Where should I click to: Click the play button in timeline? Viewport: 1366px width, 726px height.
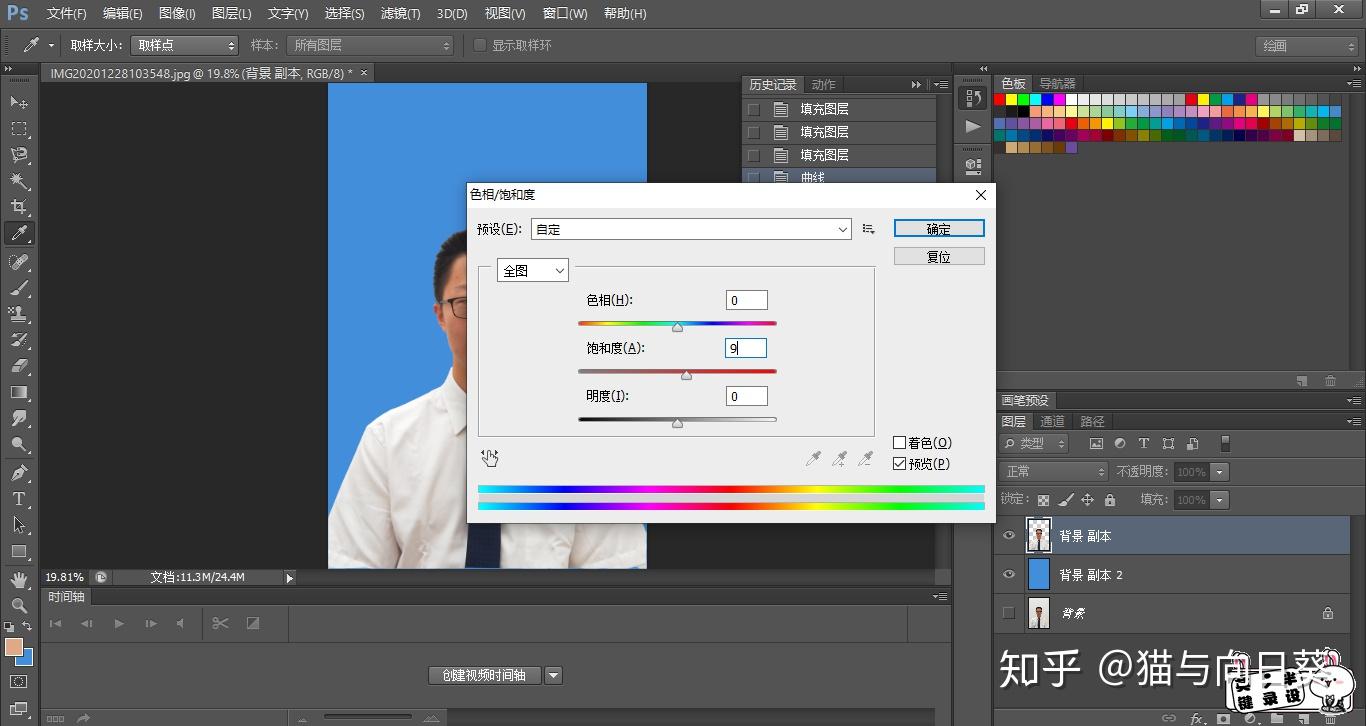119,623
